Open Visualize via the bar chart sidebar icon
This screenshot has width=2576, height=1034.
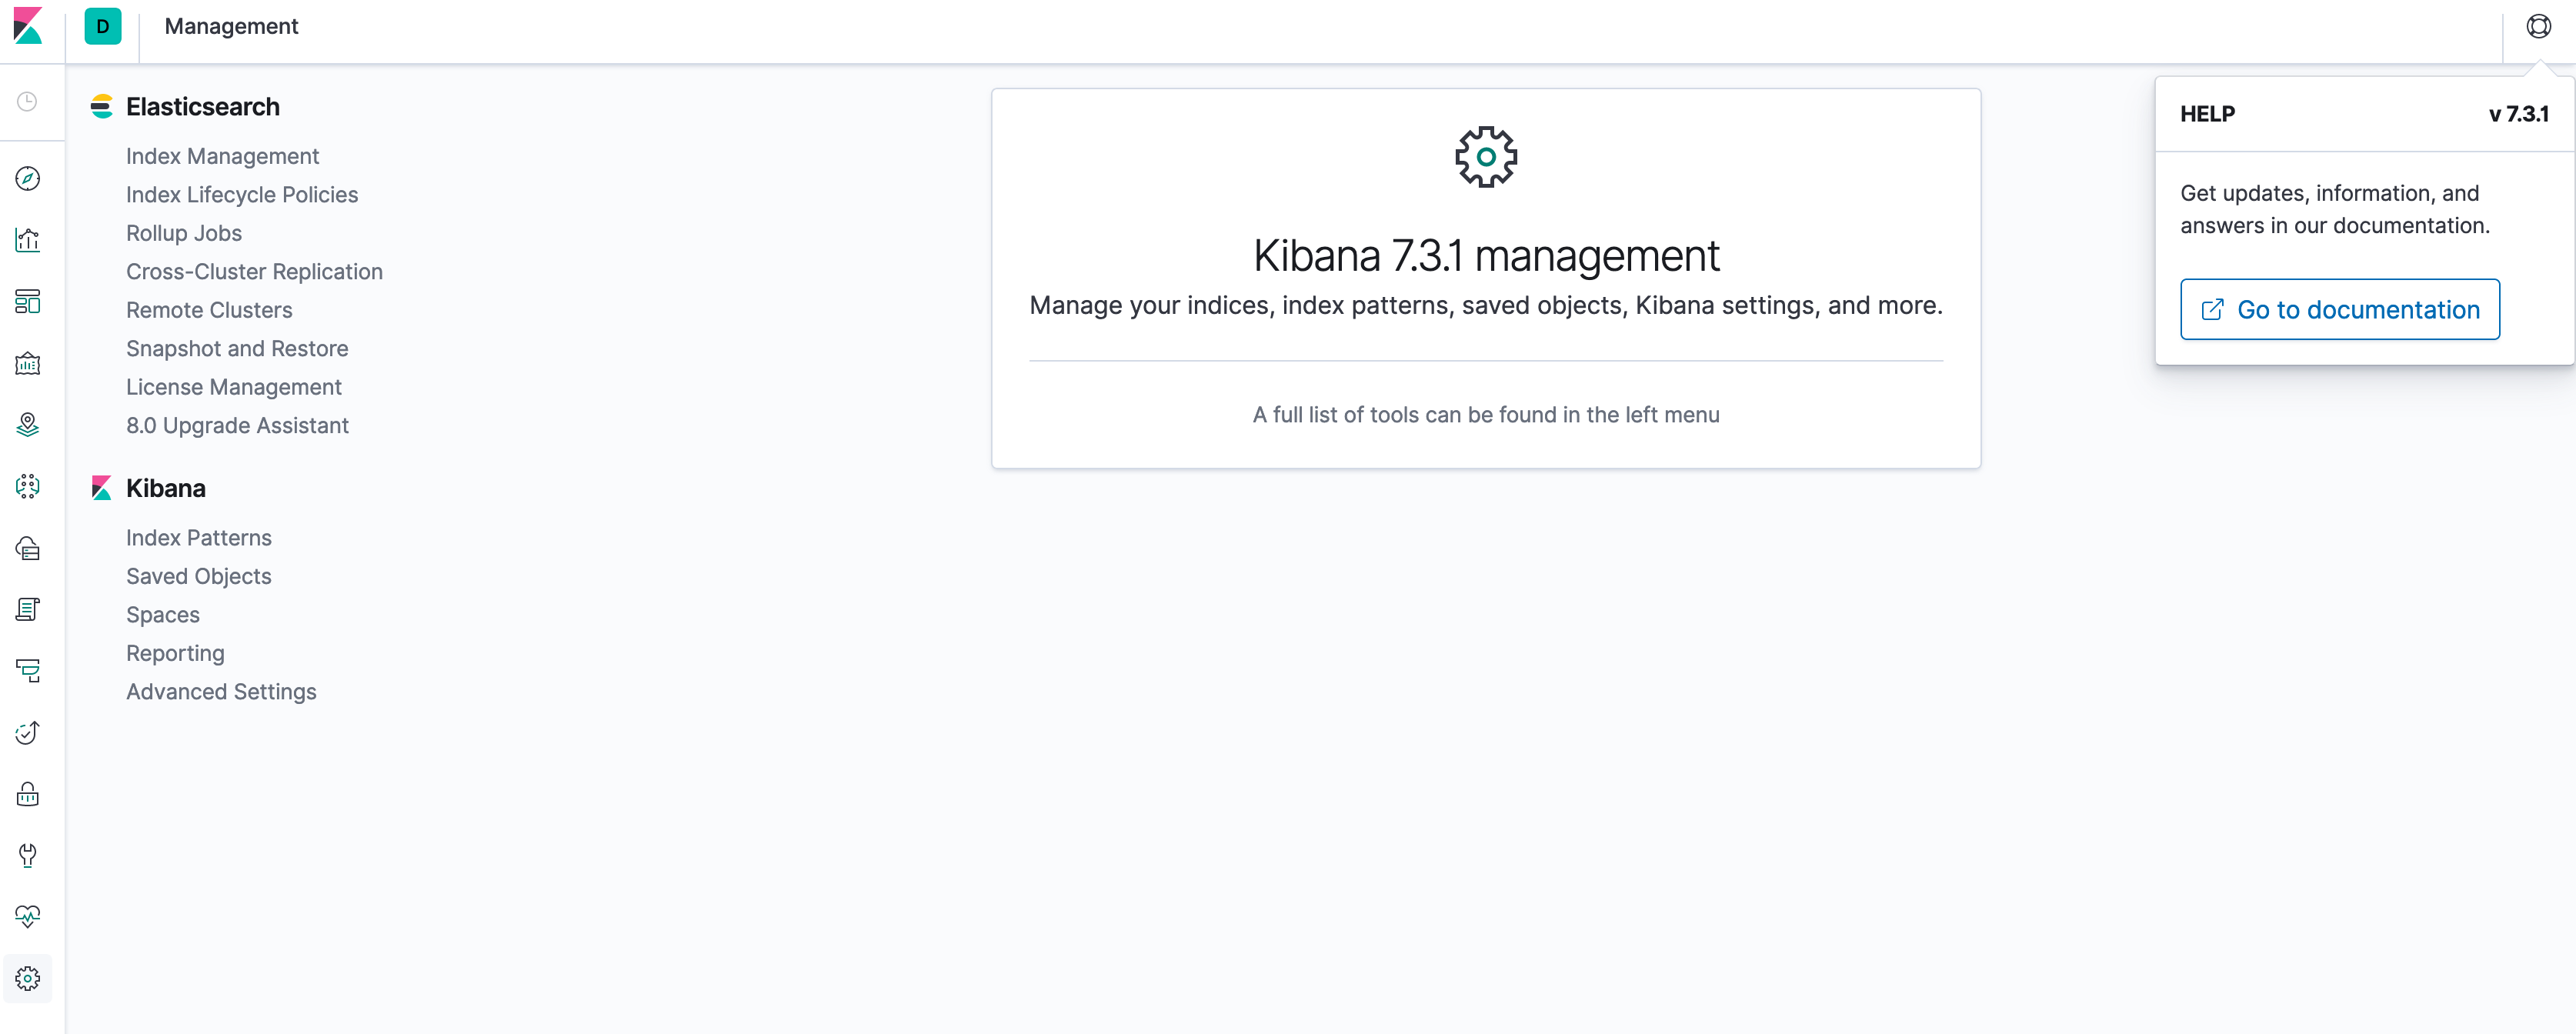28,240
